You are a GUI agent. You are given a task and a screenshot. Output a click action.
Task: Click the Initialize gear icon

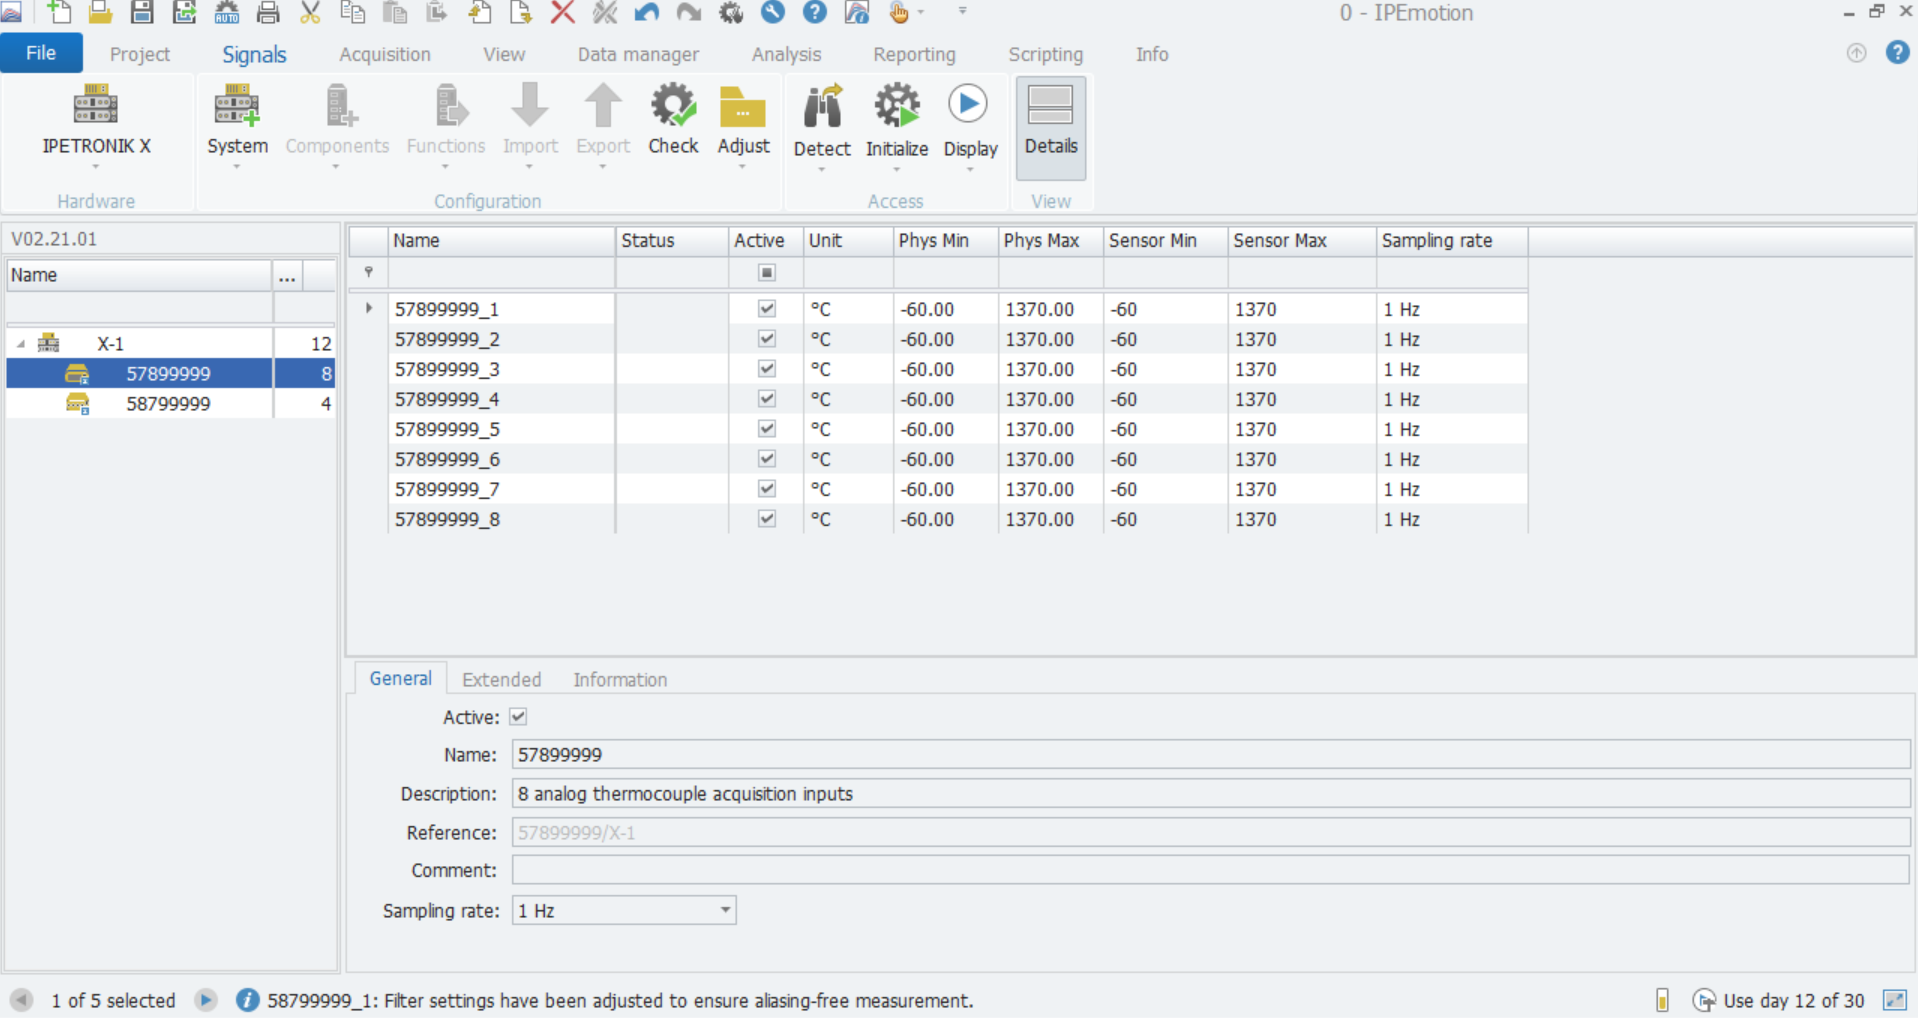(896, 107)
